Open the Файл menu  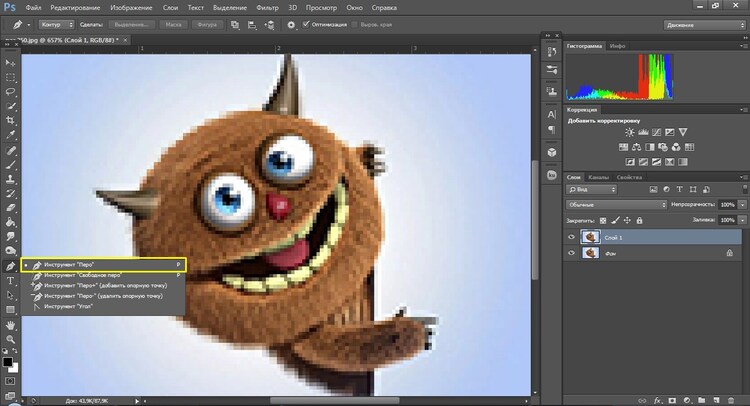pyautogui.click(x=33, y=8)
